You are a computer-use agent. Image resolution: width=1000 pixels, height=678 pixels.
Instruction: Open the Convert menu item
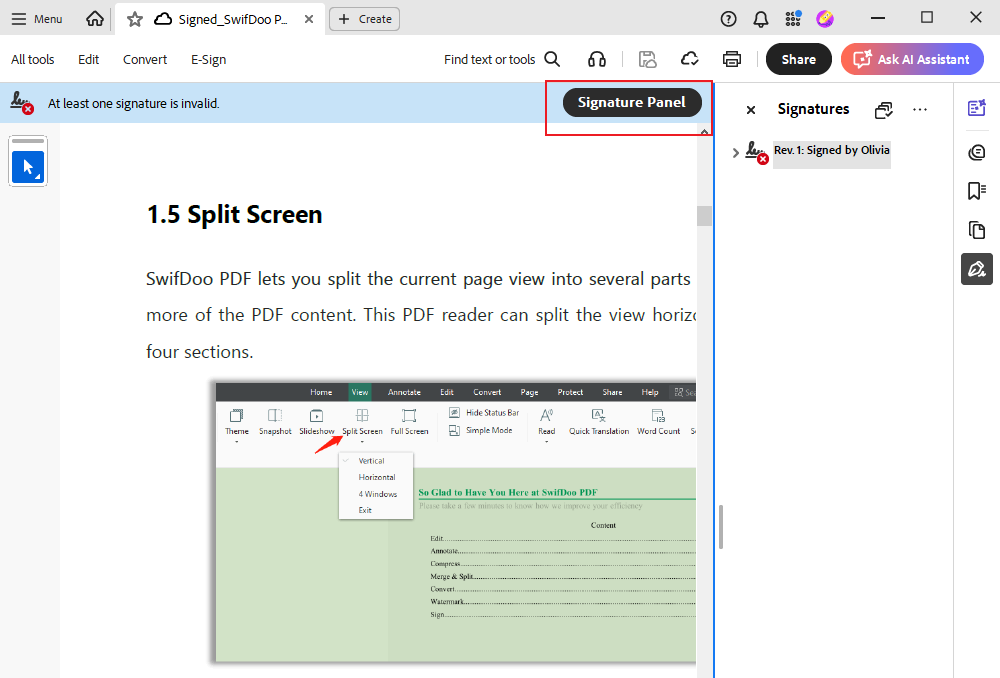coord(145,59)
